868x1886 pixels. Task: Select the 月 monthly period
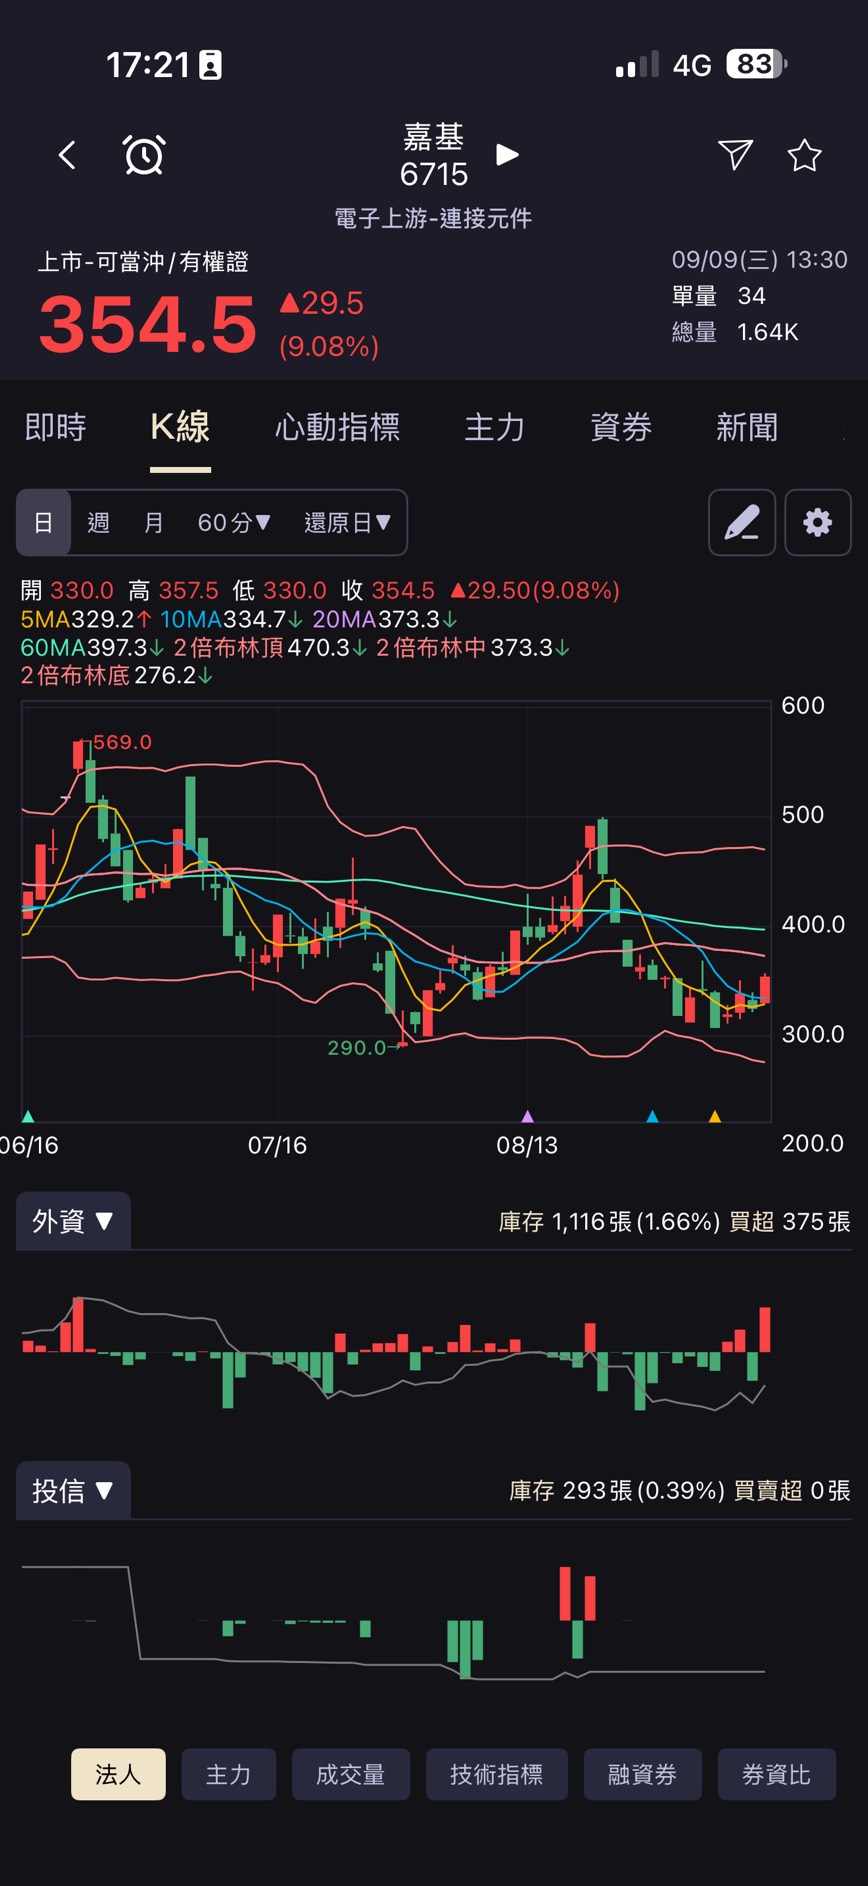[153, 522]
